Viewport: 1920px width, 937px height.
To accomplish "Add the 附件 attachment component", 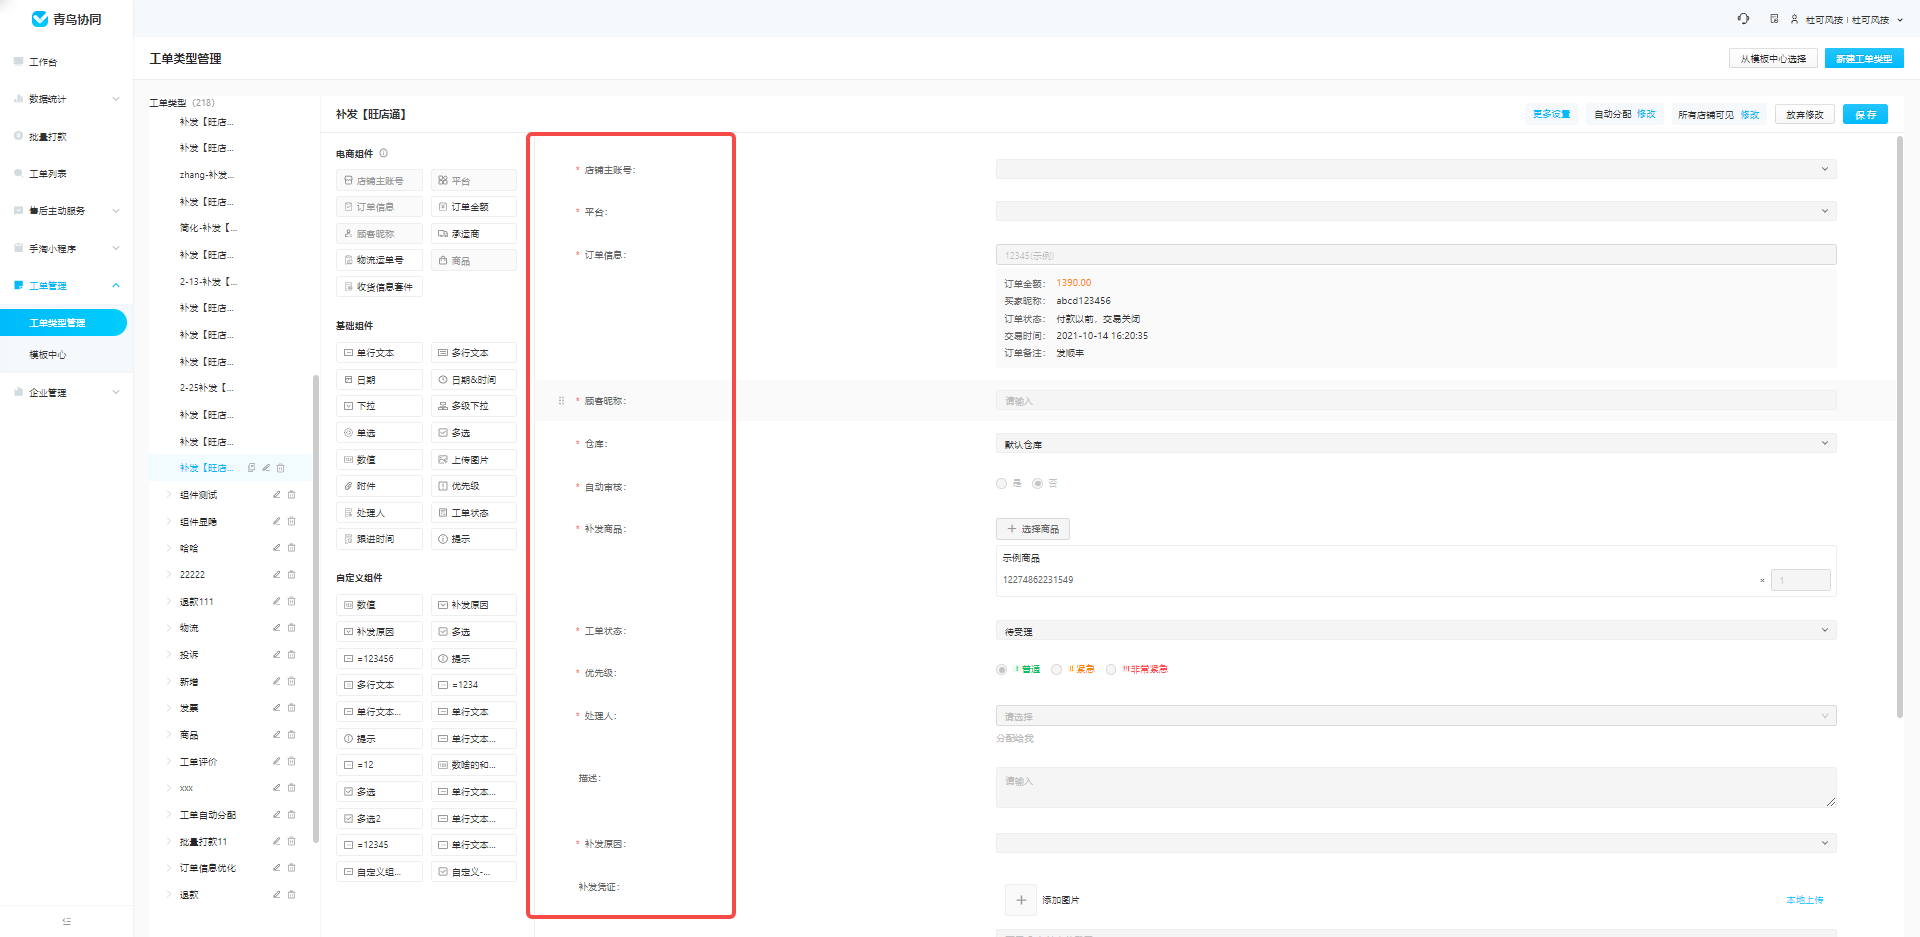I will (x=379, y=486).
